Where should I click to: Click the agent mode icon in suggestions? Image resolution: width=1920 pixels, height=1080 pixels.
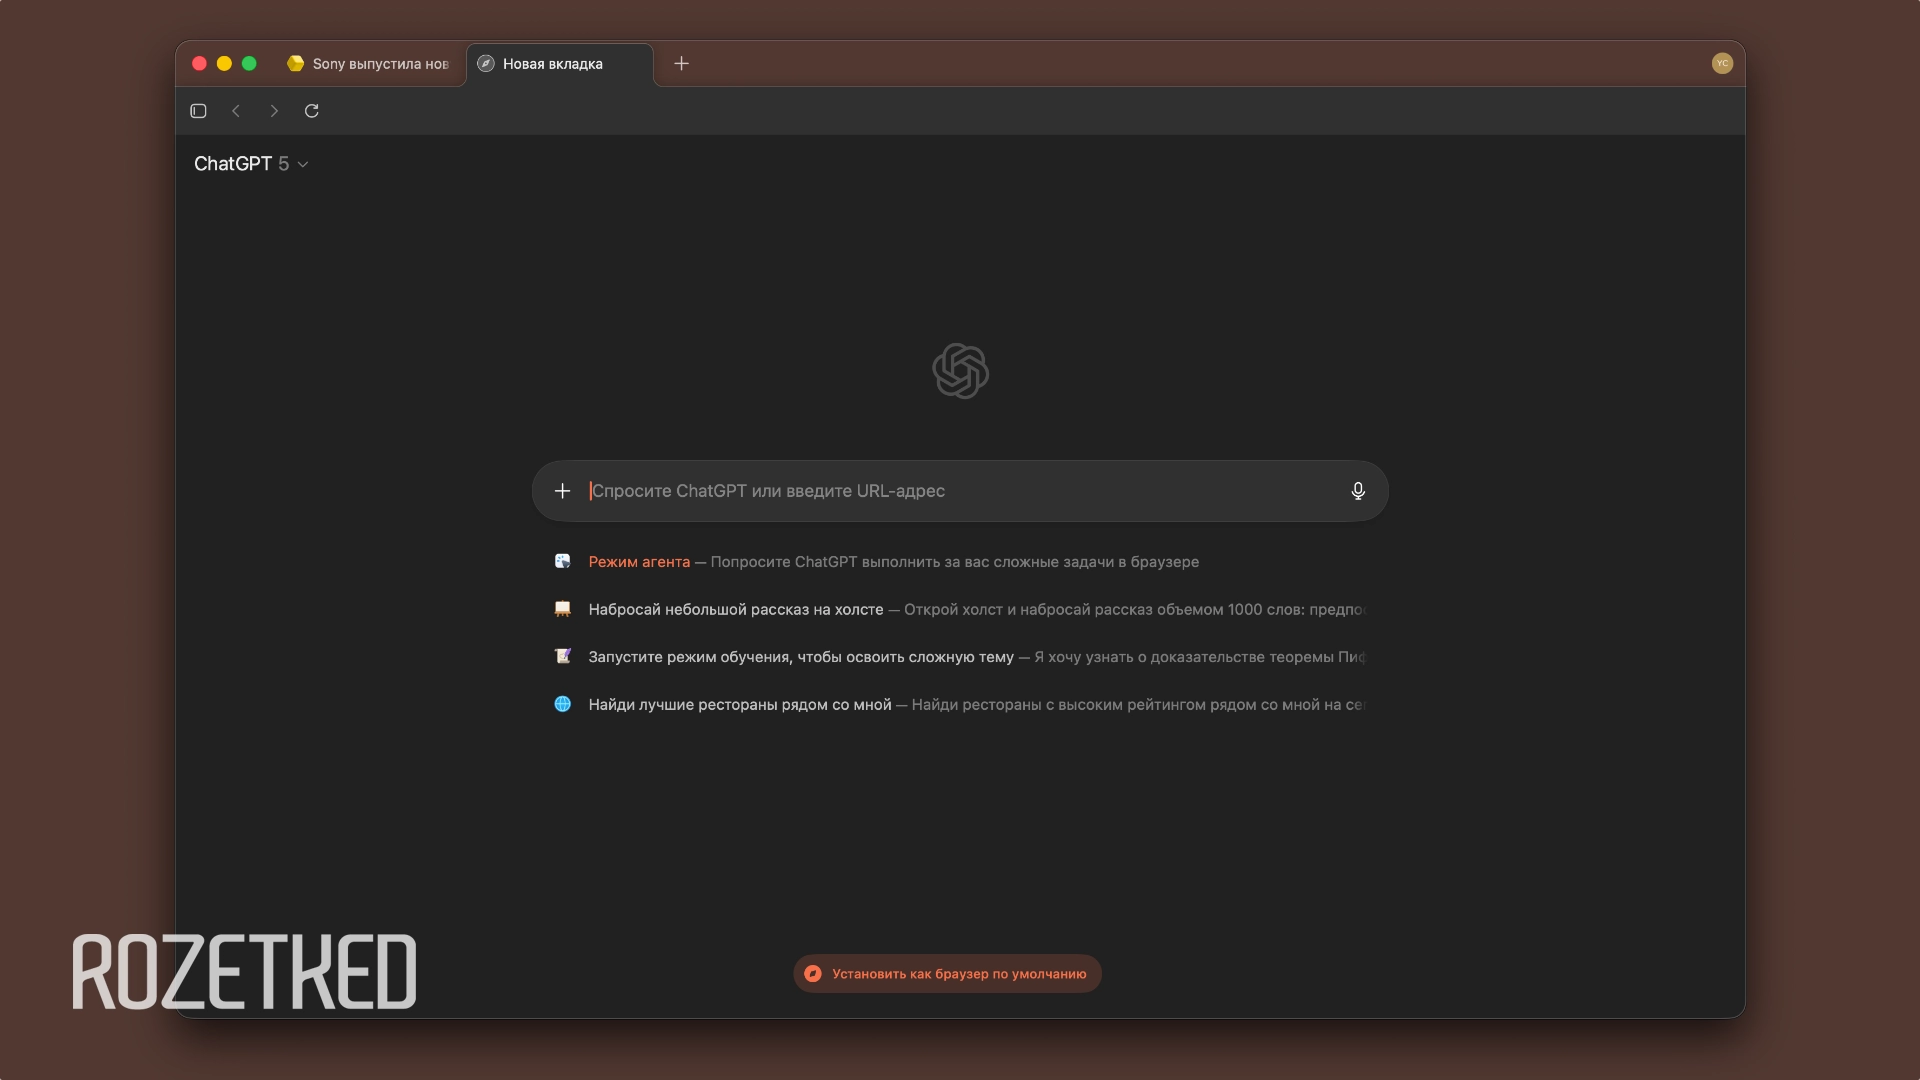coord(563,561)
